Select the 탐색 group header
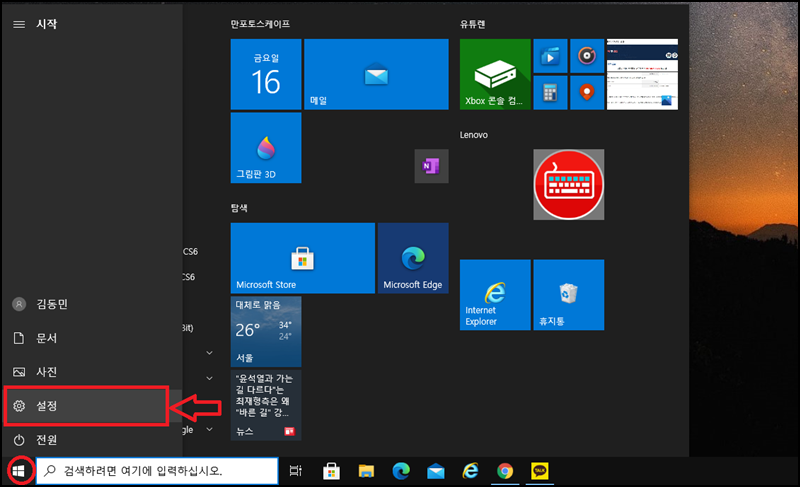The image size is (800, 487). click(x=239, y=208)
